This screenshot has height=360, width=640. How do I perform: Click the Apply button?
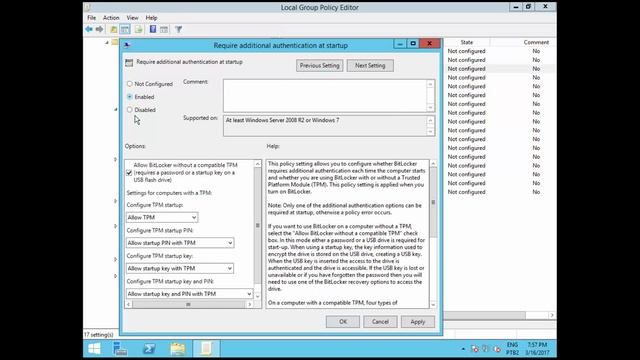click(418, 322)
